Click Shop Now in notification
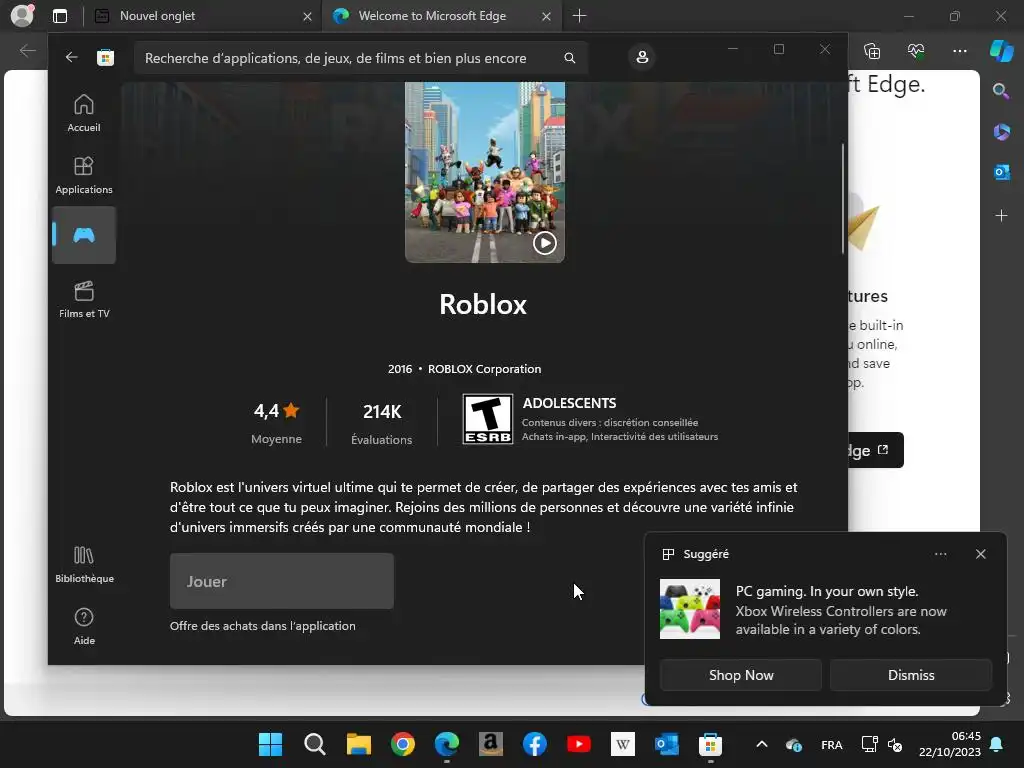This screenshot has height=768, width=1024. pos(741,675)
